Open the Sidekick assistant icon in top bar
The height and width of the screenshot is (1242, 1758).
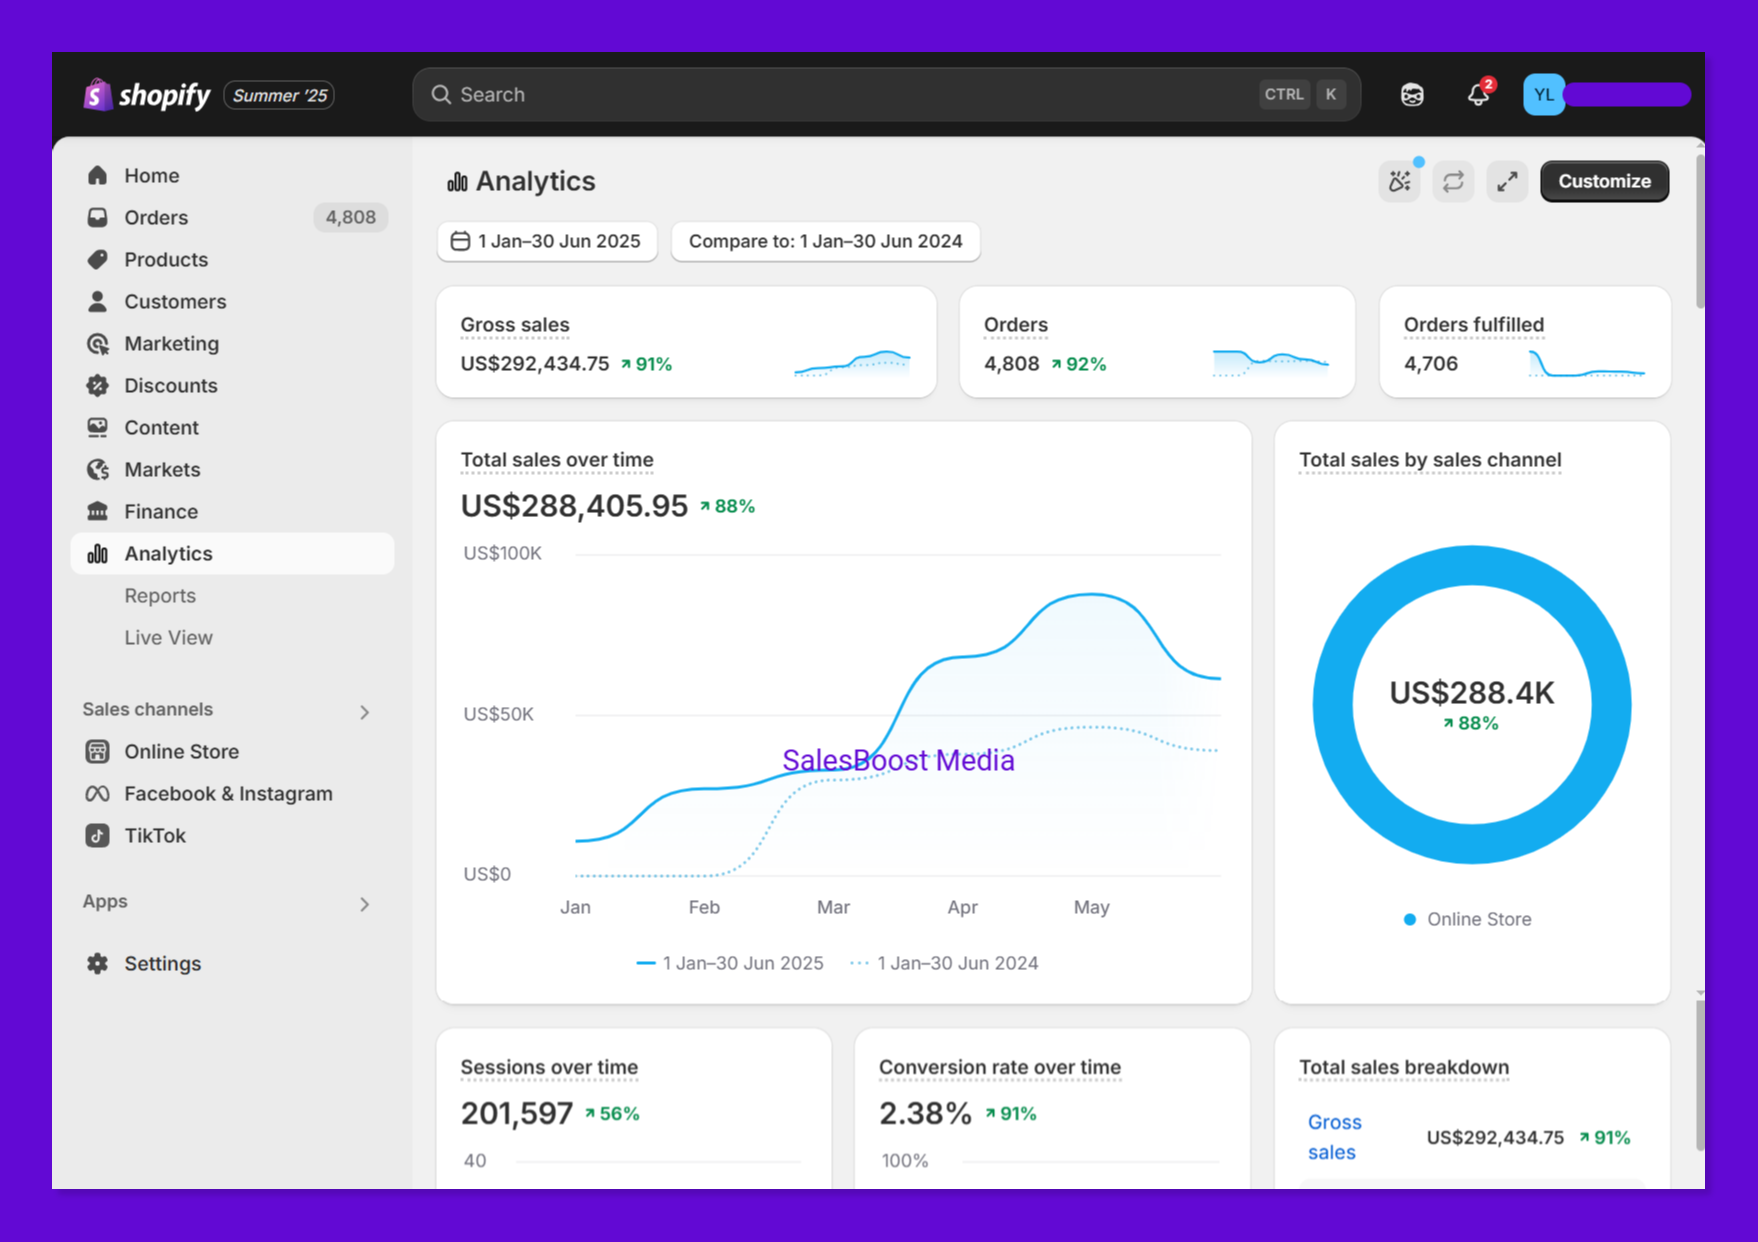tap(1411, 95)
